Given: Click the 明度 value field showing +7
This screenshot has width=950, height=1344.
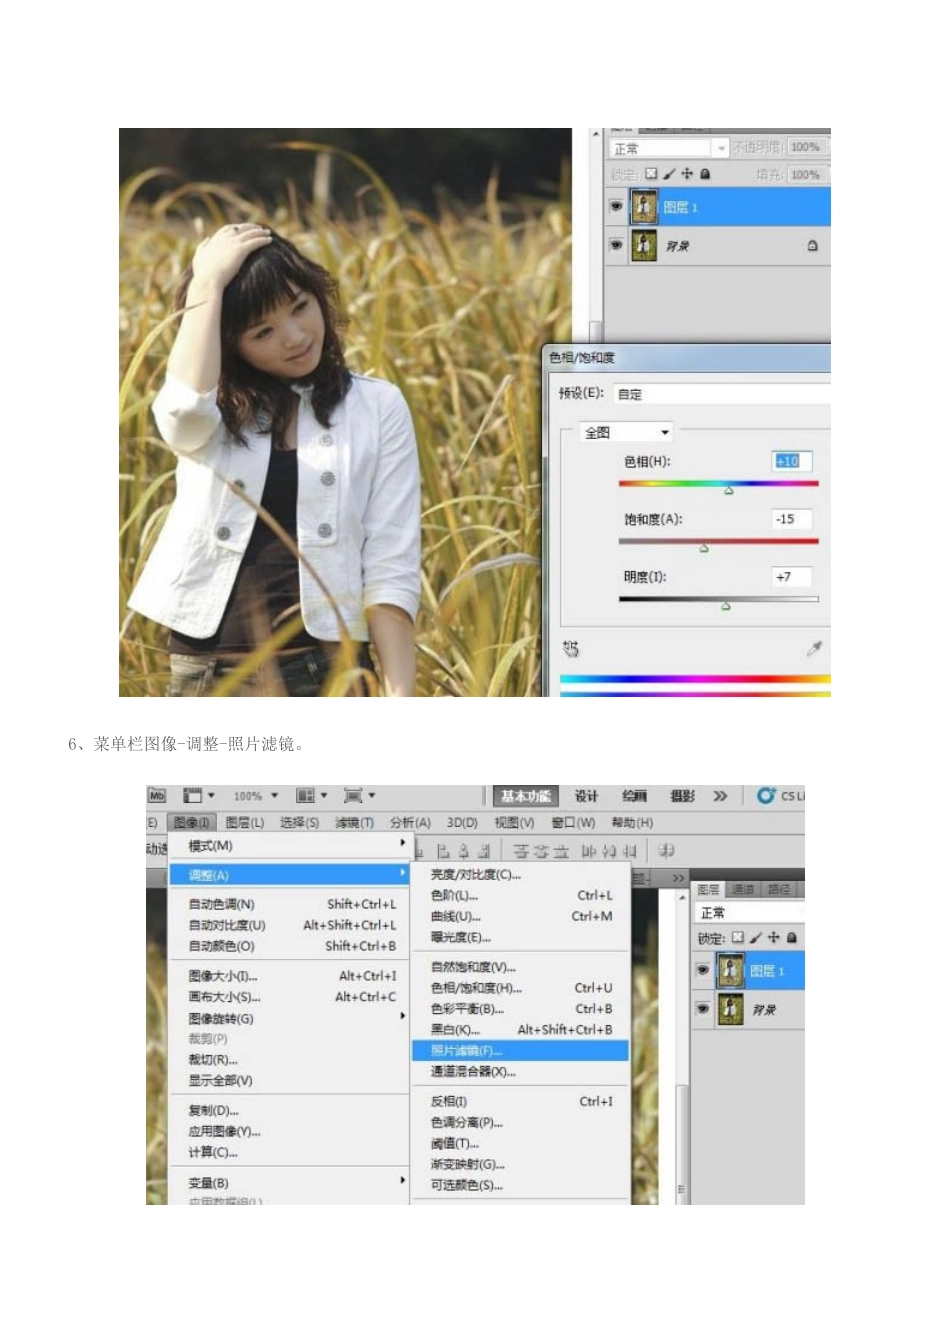Looking at the screenshot, I should coord(792,577).
